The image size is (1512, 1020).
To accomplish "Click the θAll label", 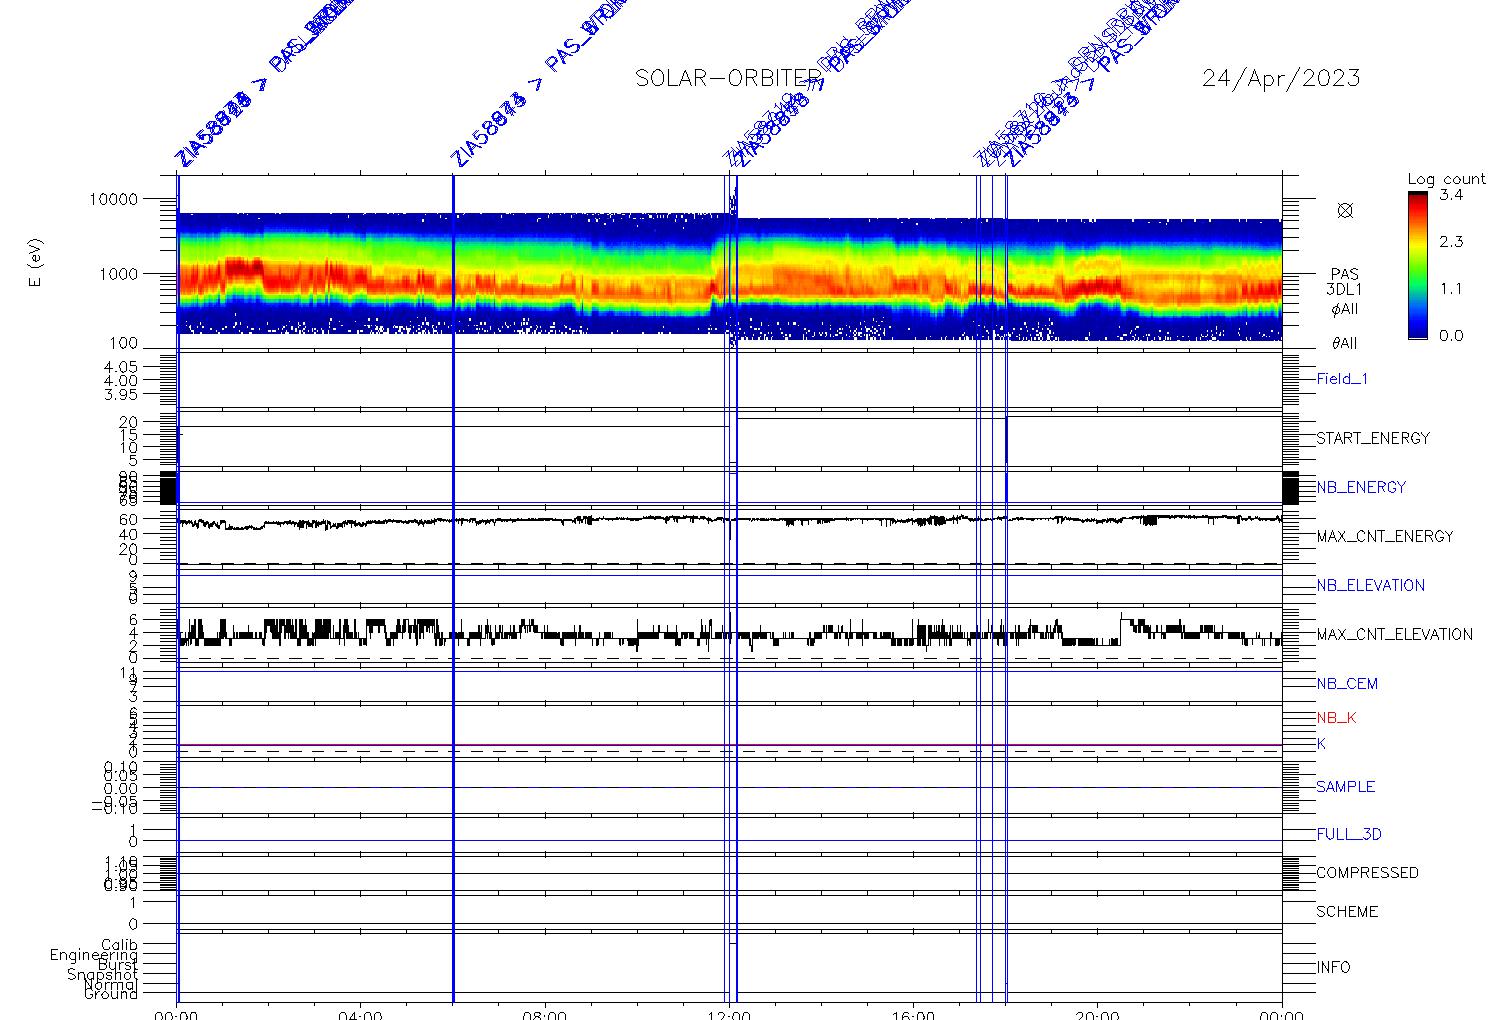I will [1344, 344].
